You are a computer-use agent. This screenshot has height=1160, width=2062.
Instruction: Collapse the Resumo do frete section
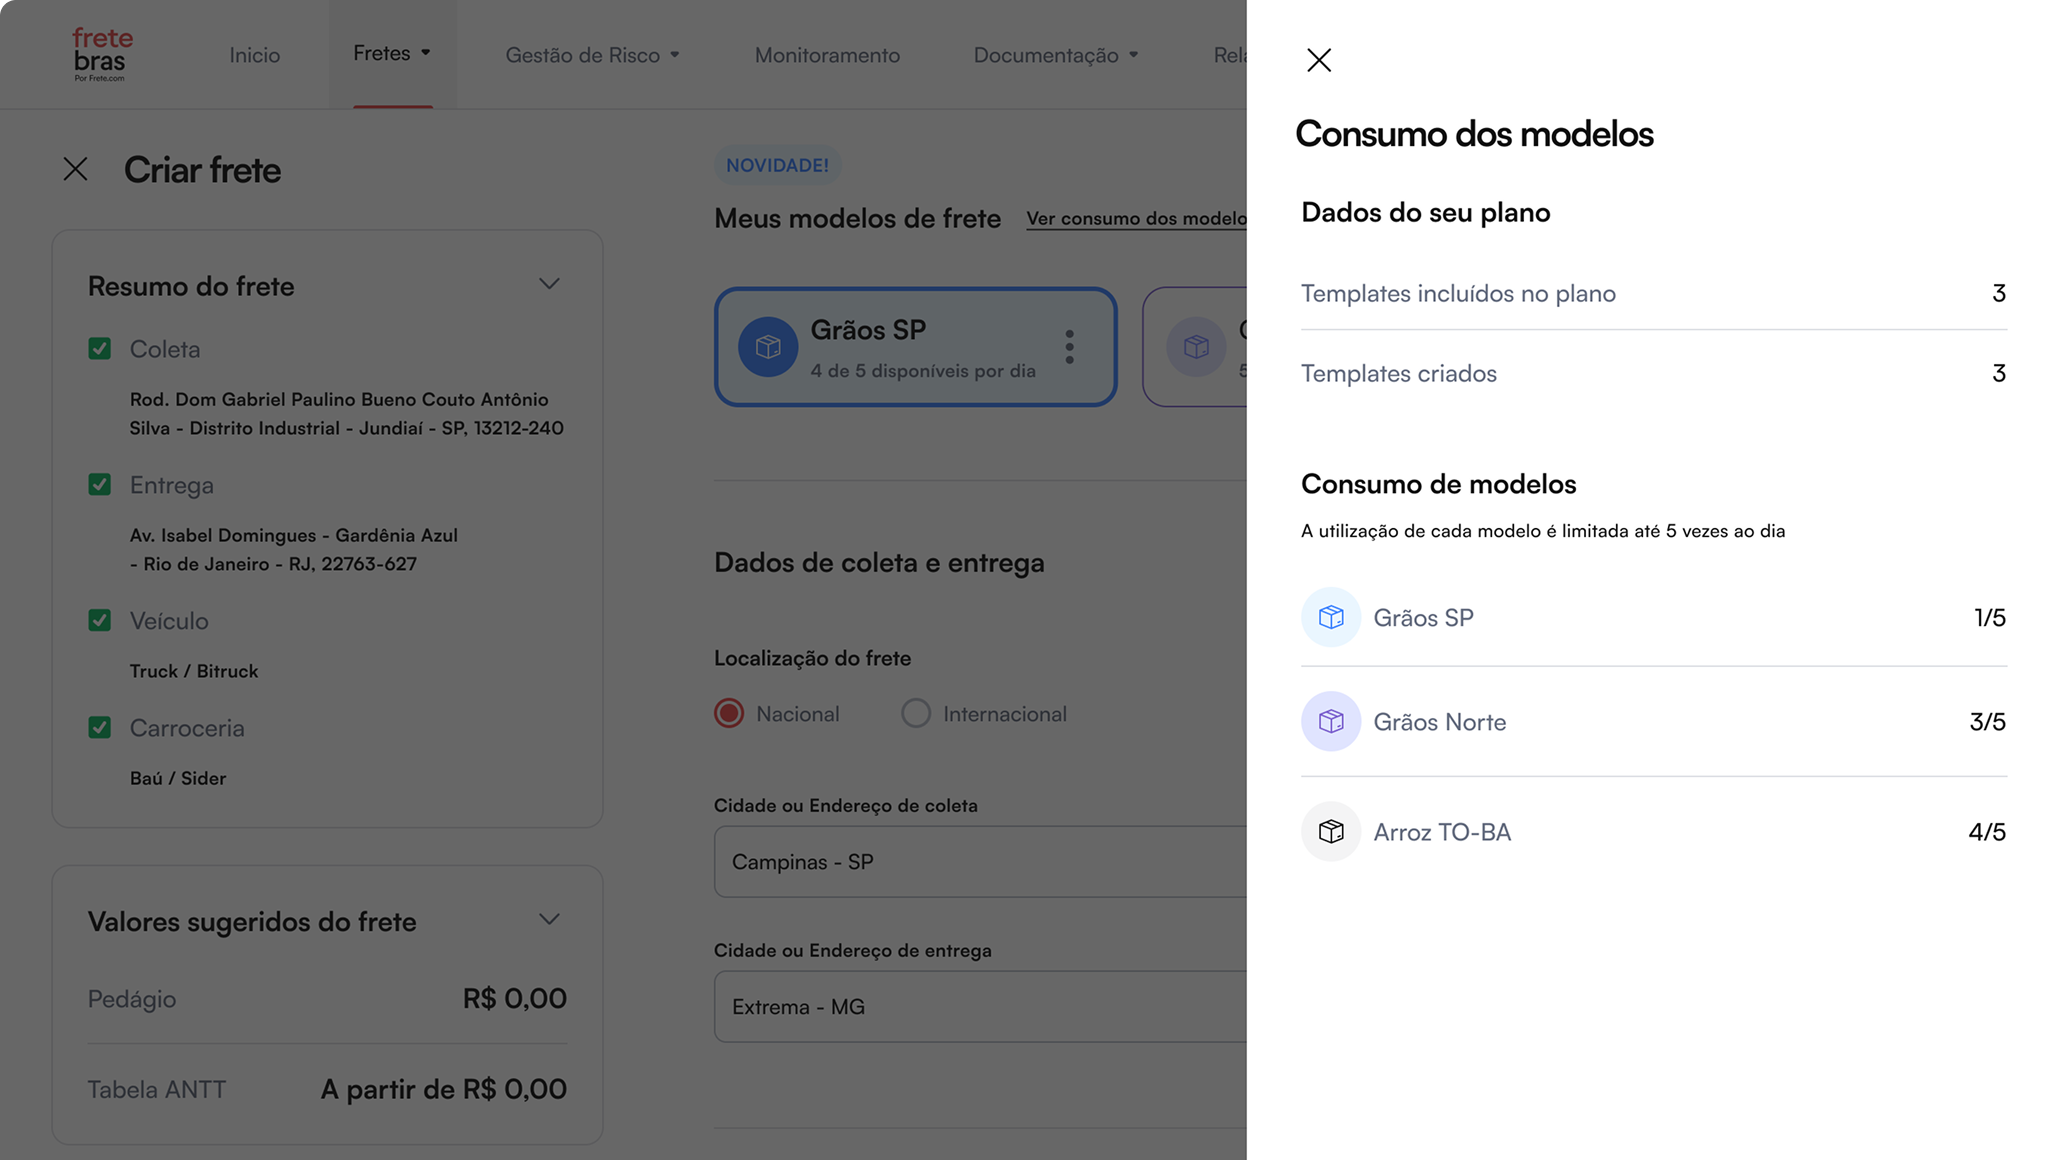549,284
